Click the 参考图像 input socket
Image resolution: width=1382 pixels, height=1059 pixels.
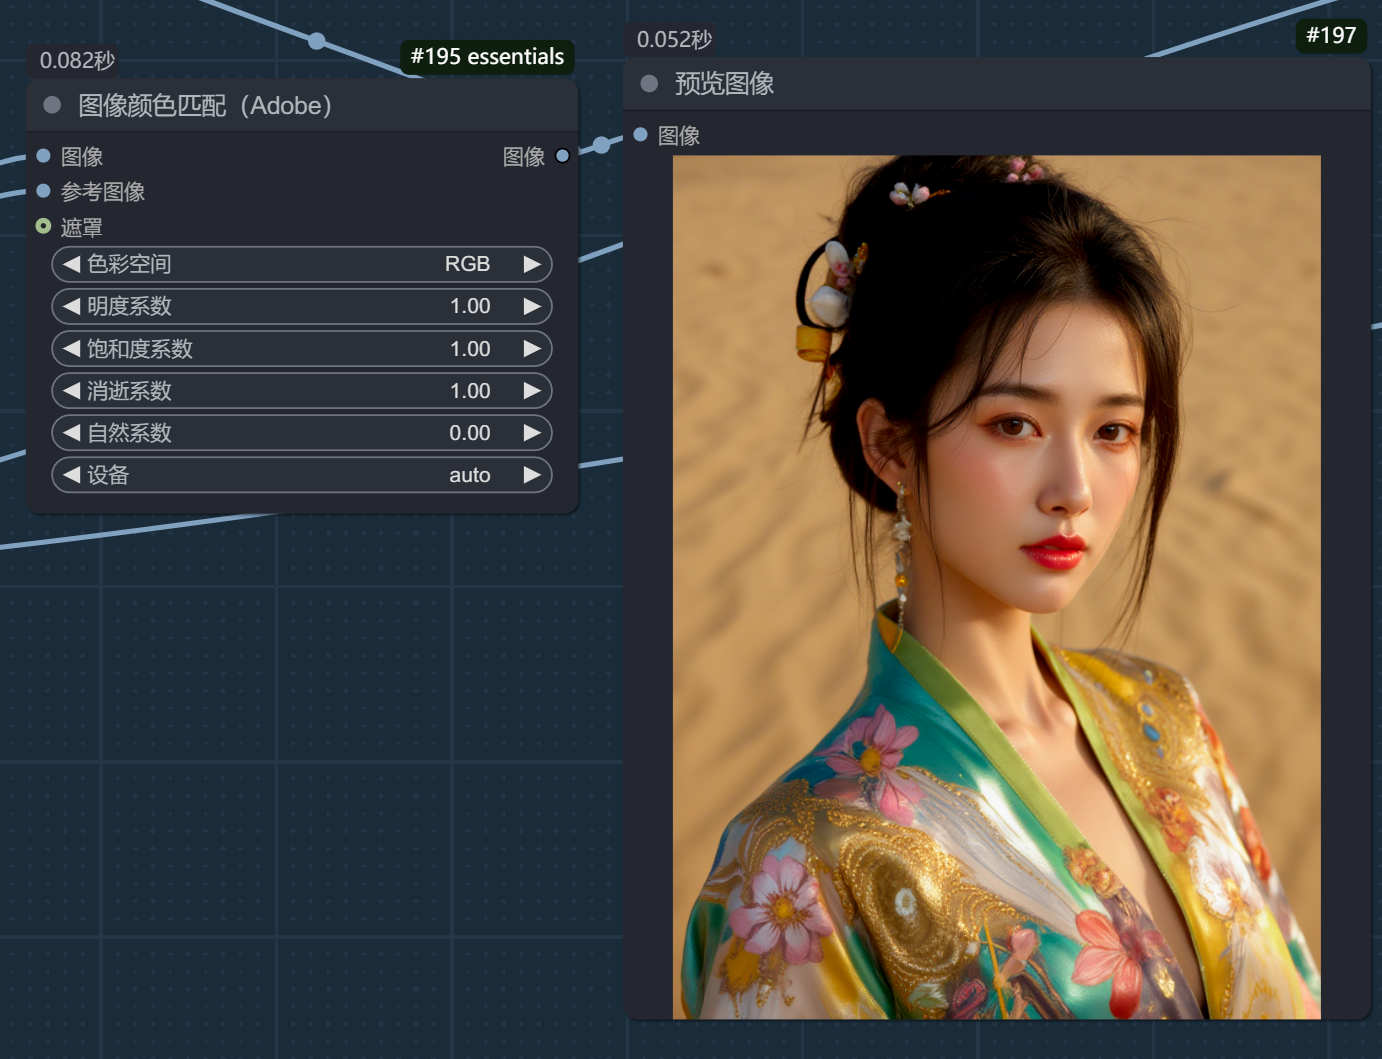tap(43, 191)
